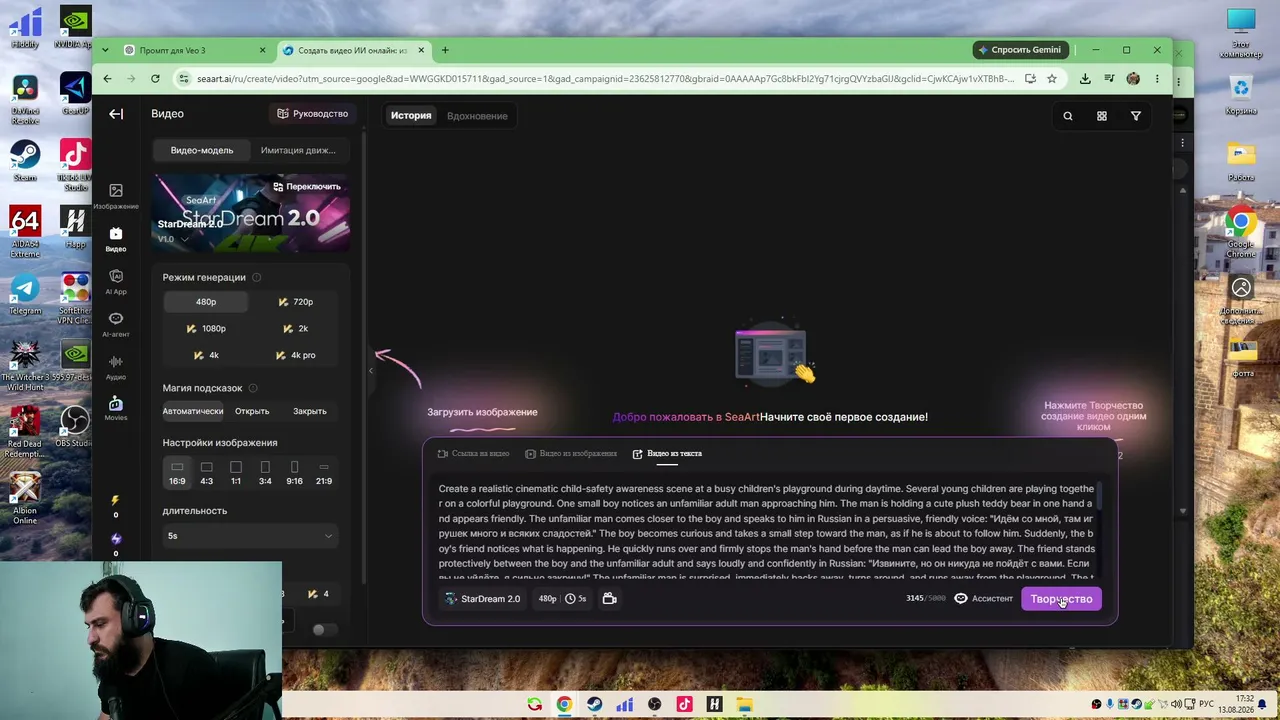Set prompt magic to Открыть

coord(252,411)
